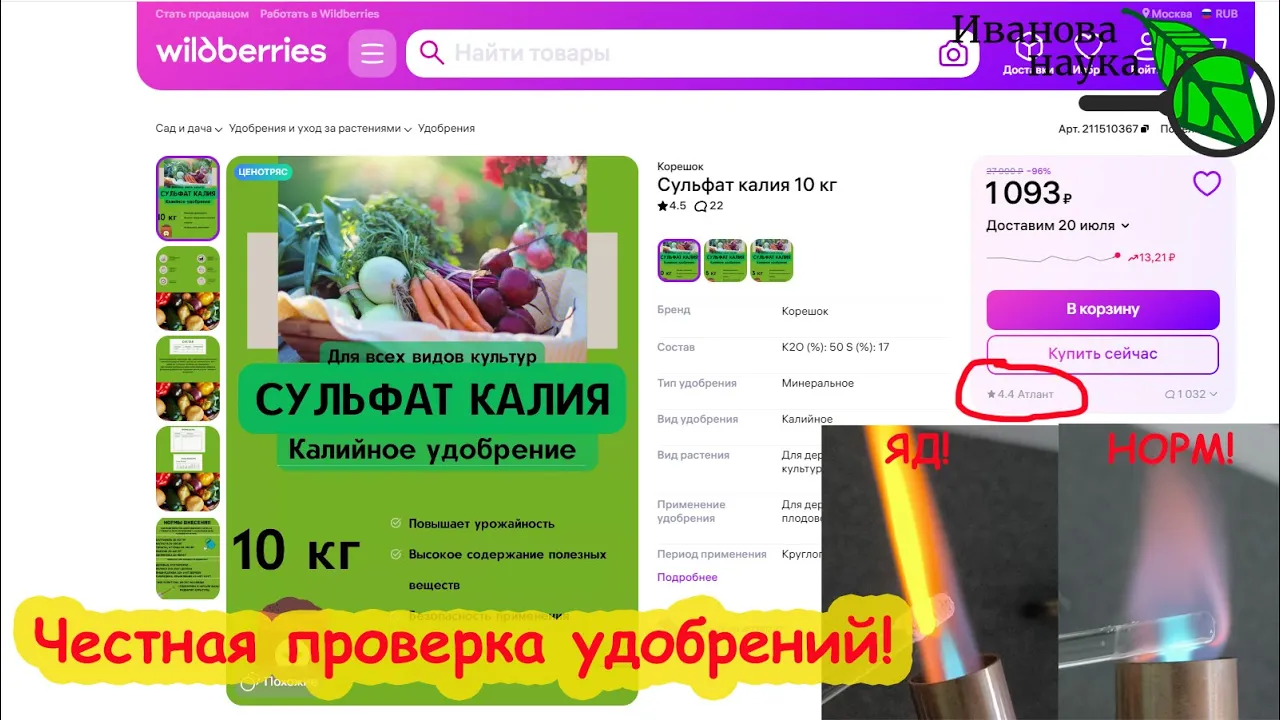Choose the 10 кг package variant
Screen dimensions: 1280x720
tap(679, 260)
